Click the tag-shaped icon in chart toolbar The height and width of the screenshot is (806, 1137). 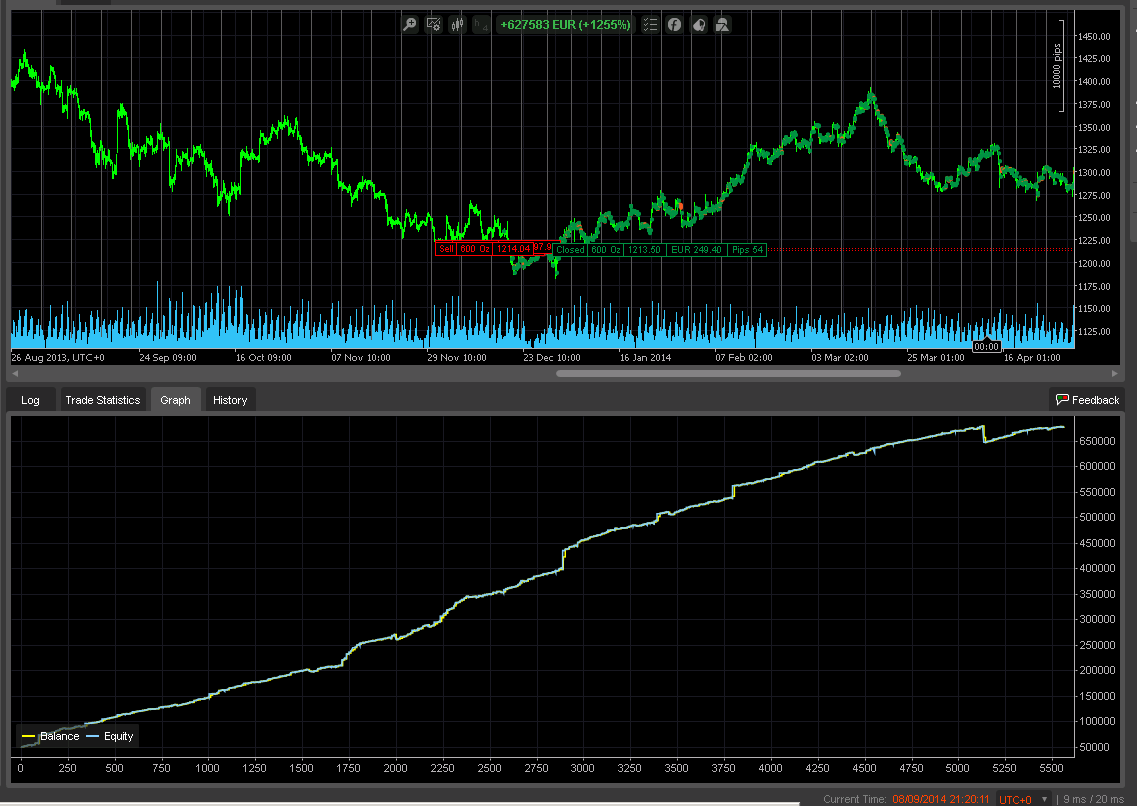coord(699,25)
